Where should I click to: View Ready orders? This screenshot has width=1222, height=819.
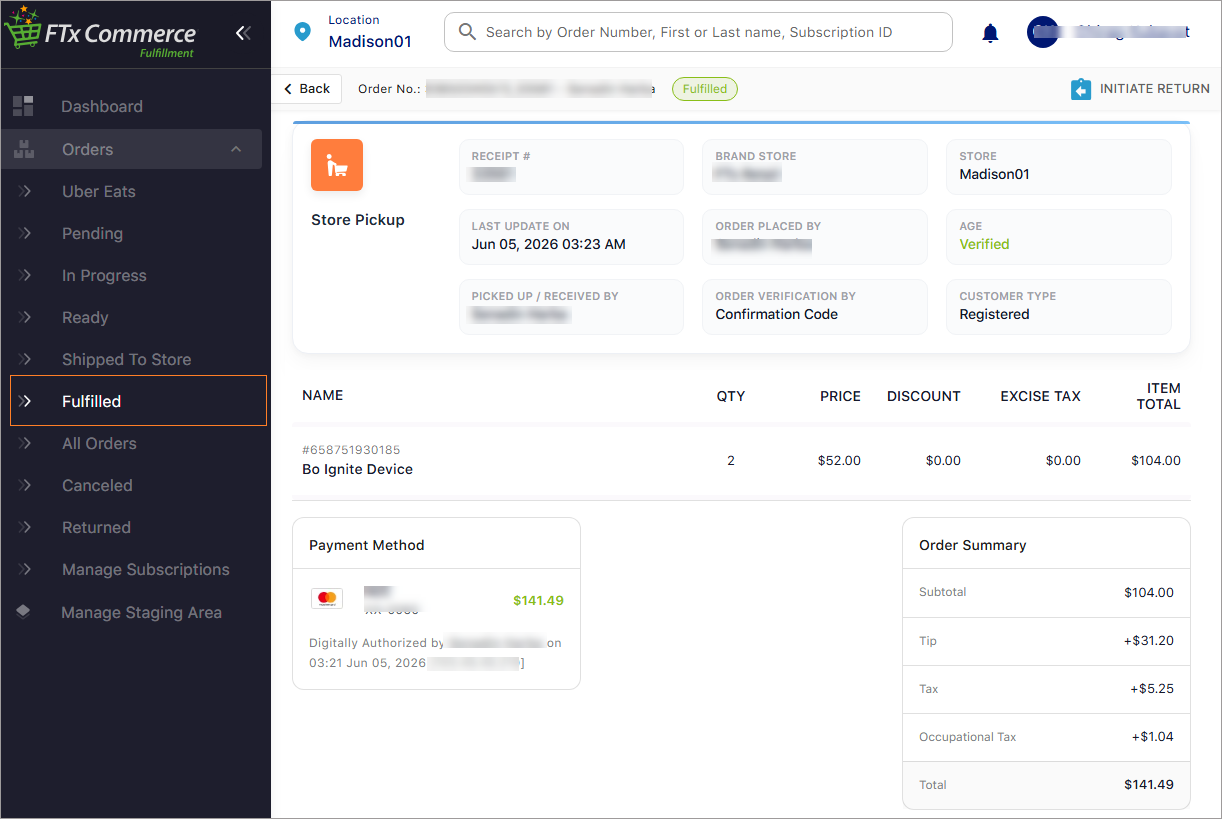pos(85,317)
